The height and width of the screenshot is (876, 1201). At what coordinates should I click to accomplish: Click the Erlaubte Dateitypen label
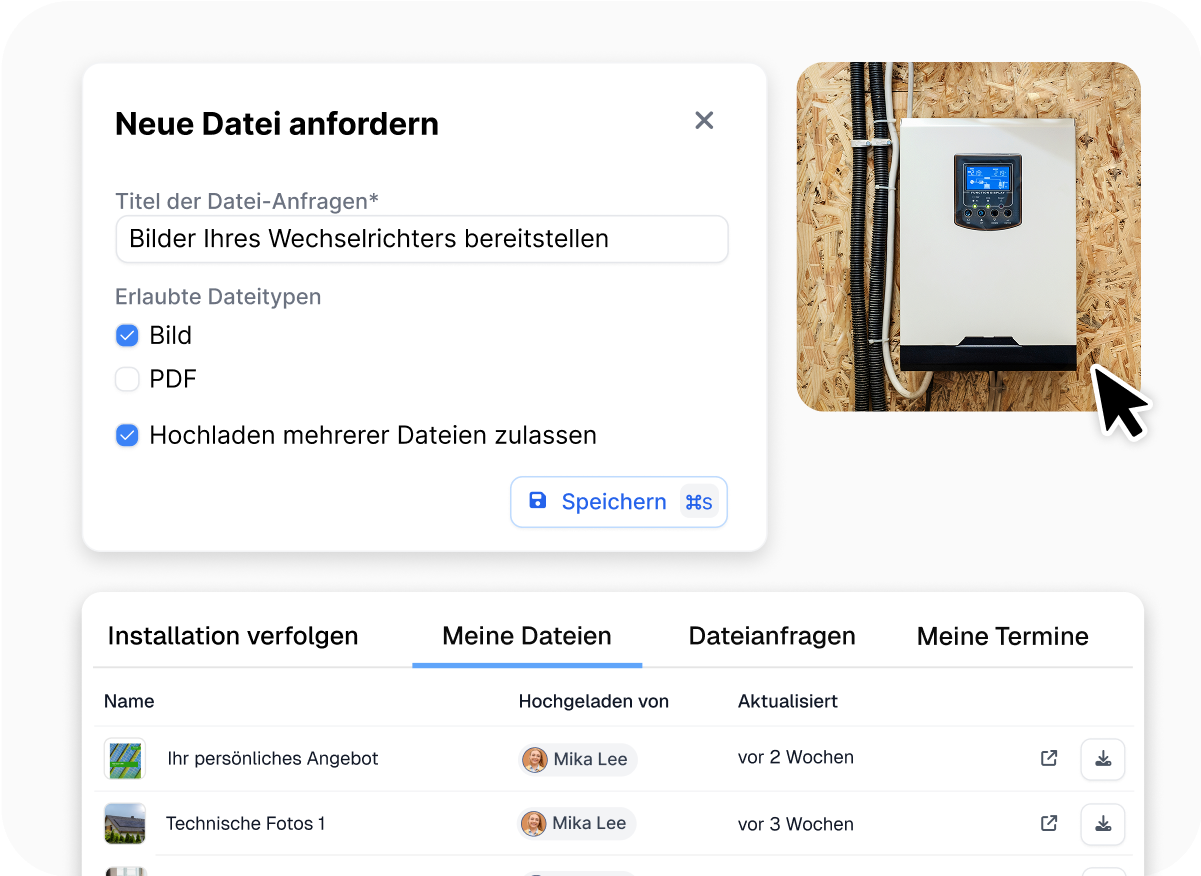point(218,297)
